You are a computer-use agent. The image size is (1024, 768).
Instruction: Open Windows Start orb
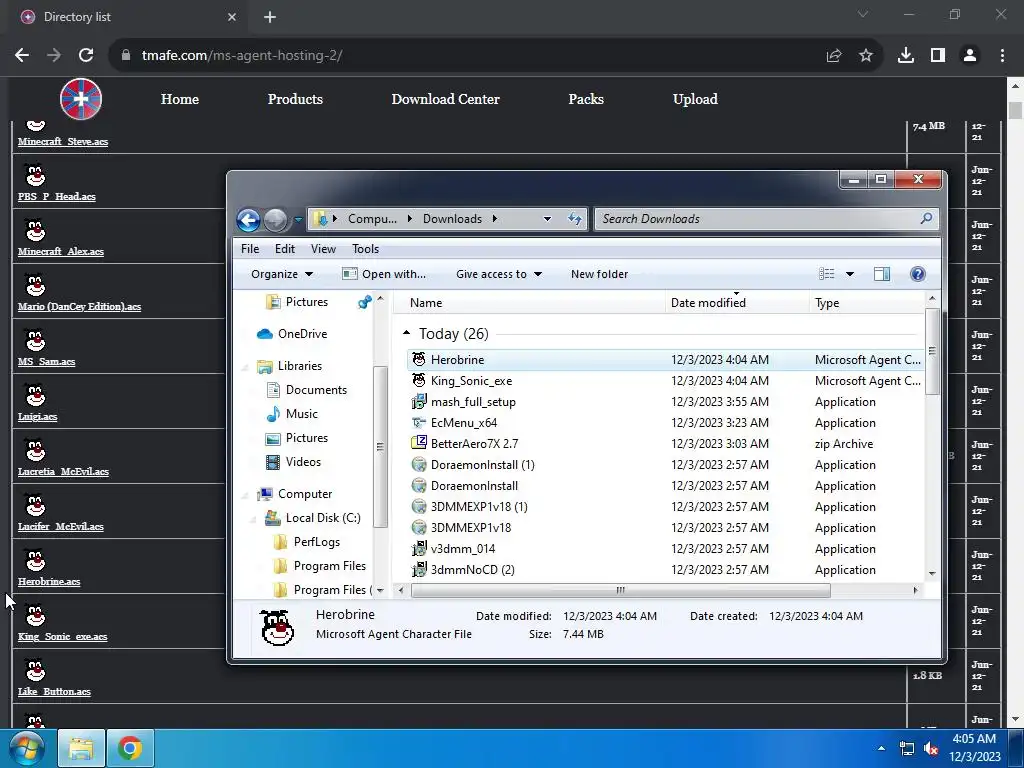(25, 748)
